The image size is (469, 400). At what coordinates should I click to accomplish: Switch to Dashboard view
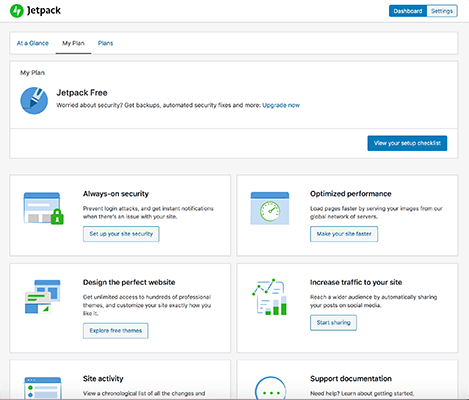coord(408,11)
